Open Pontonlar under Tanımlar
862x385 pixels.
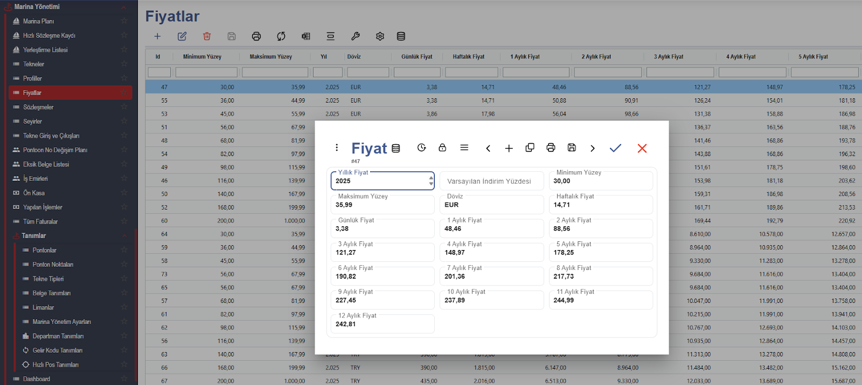[45, 250]
